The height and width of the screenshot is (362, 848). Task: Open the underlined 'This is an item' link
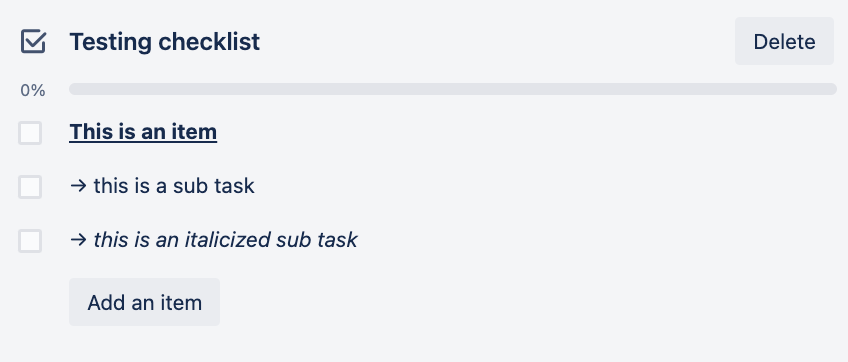click(x=143, y=132)
